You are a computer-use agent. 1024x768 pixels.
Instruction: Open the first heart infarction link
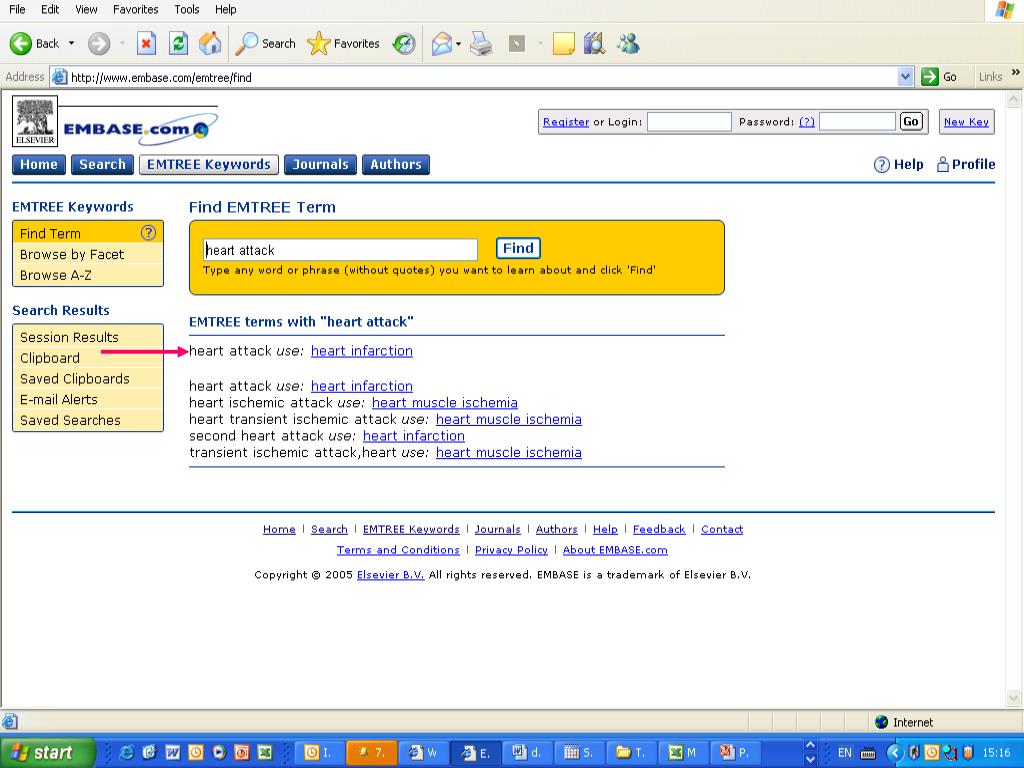click(x=362, y=351)
